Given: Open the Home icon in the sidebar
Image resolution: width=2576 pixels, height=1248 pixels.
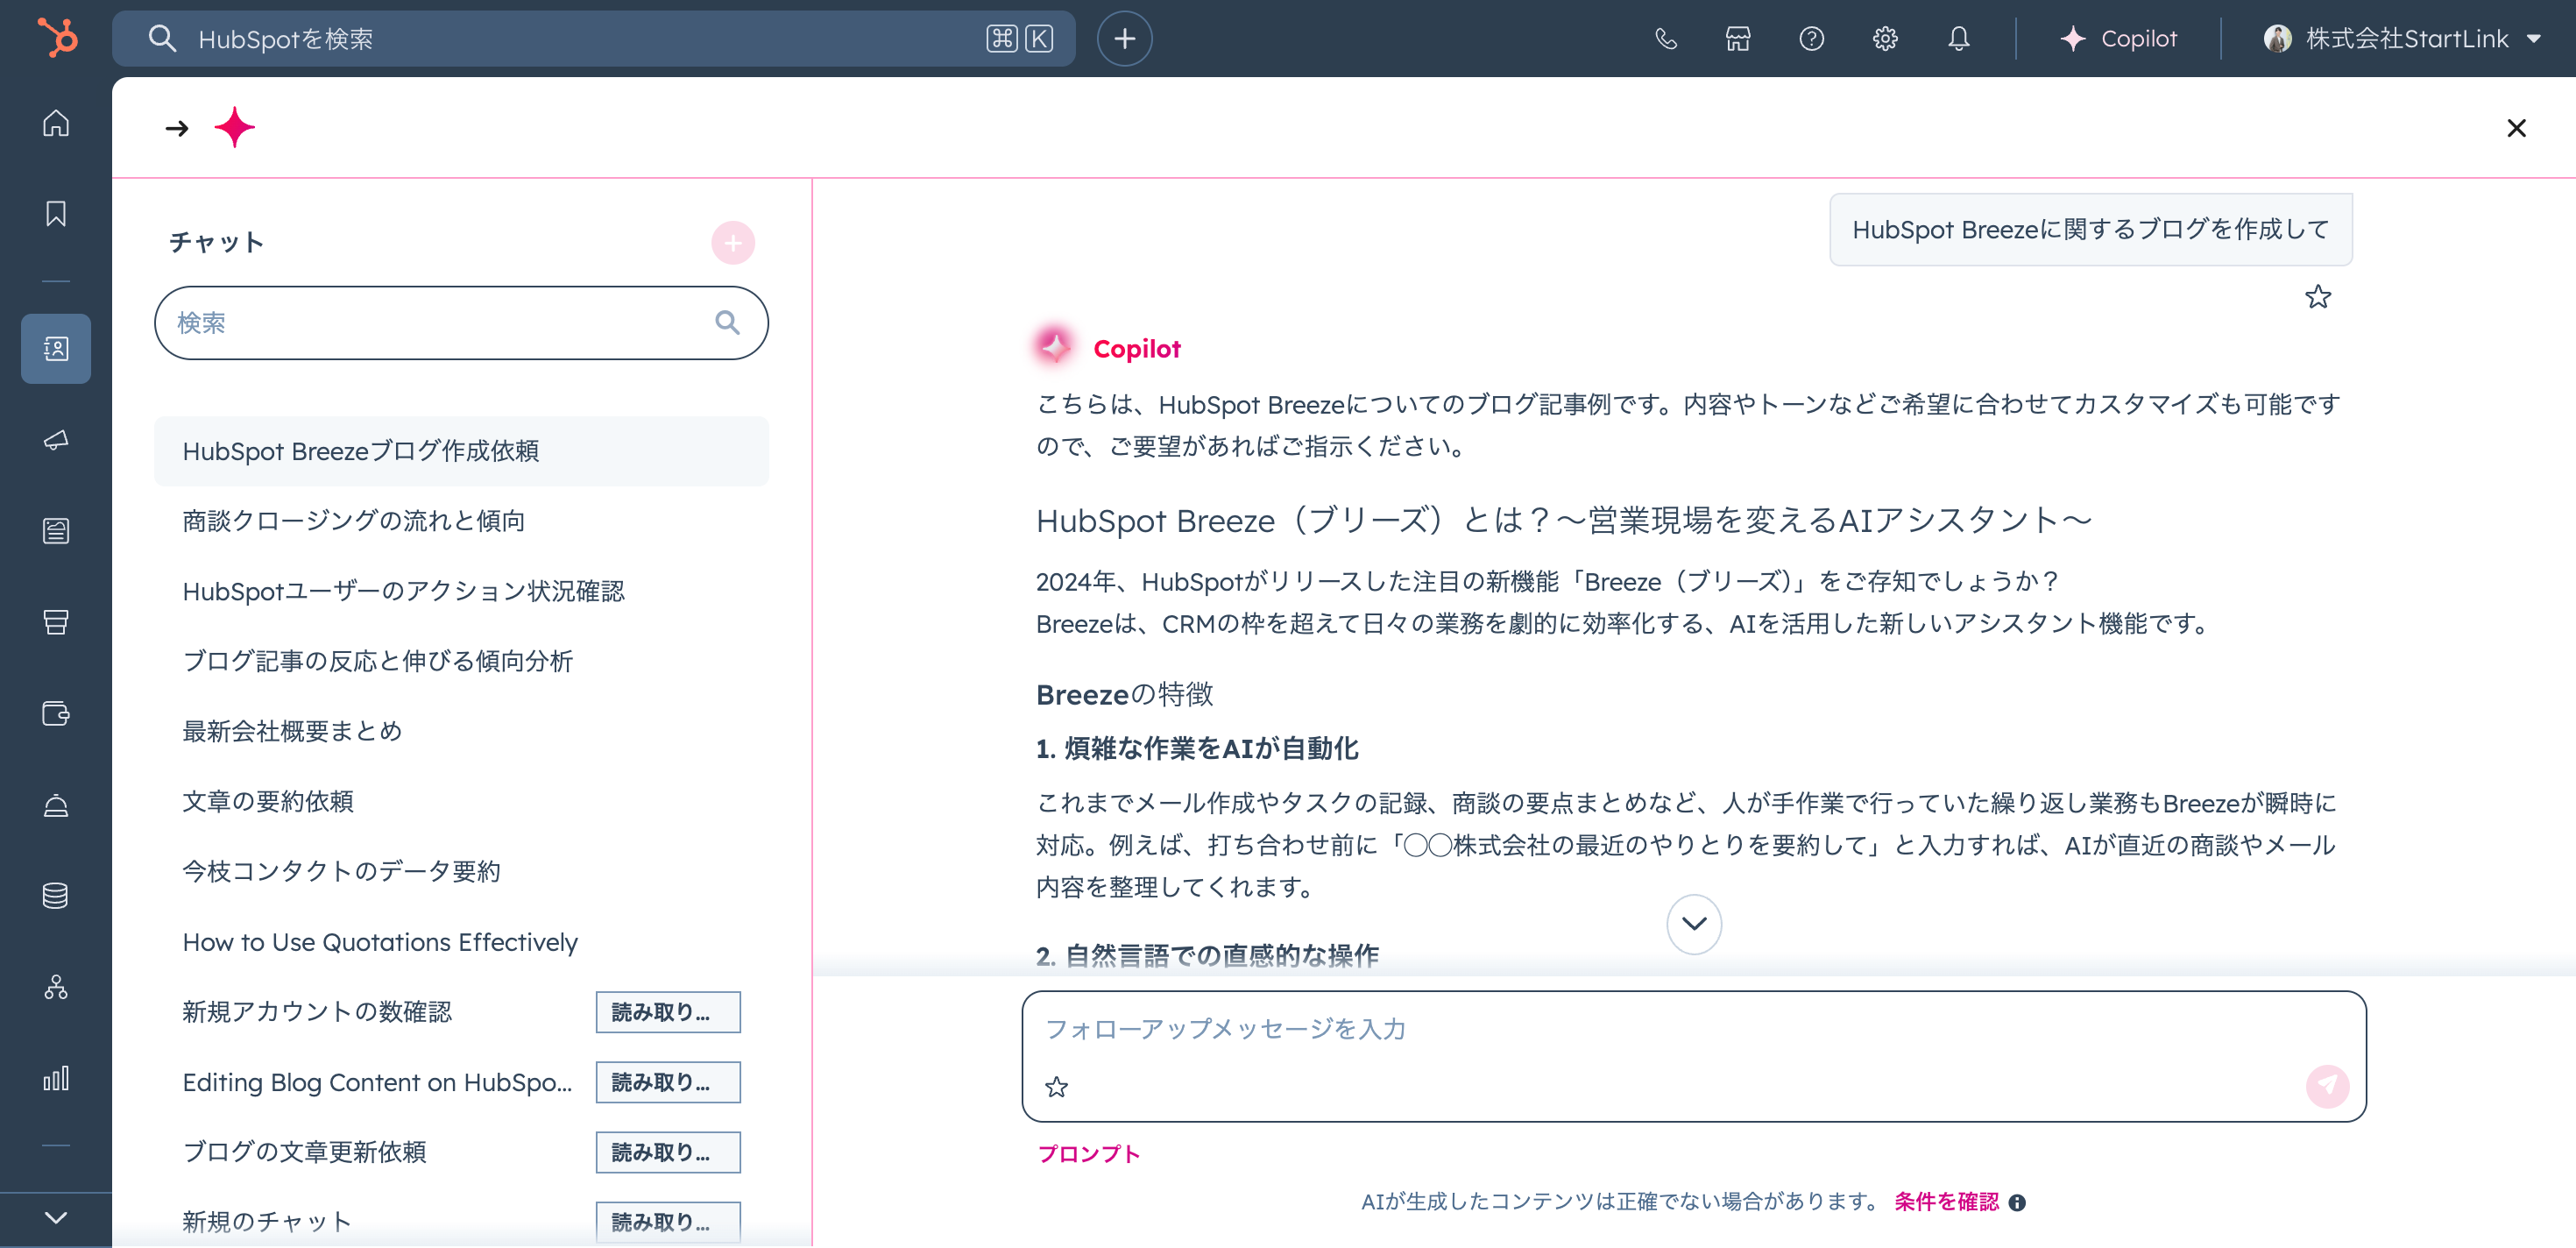Looking at the screenshot, I should click(55, 123).
